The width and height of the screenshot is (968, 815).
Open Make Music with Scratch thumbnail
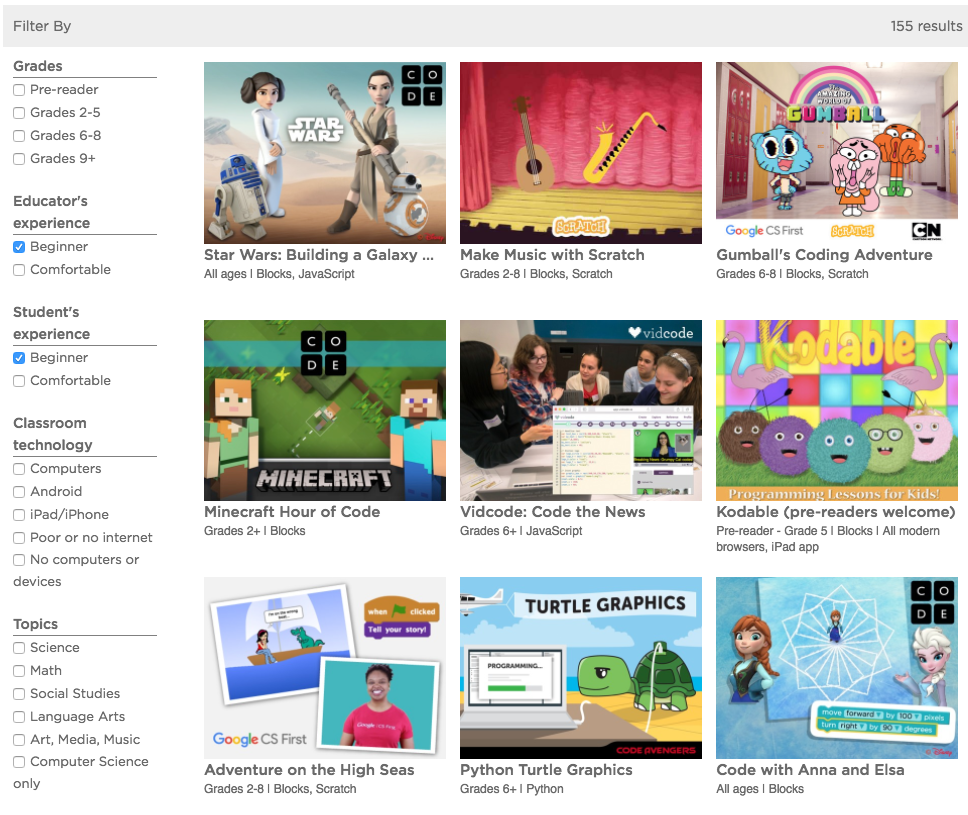pos(581,153)
